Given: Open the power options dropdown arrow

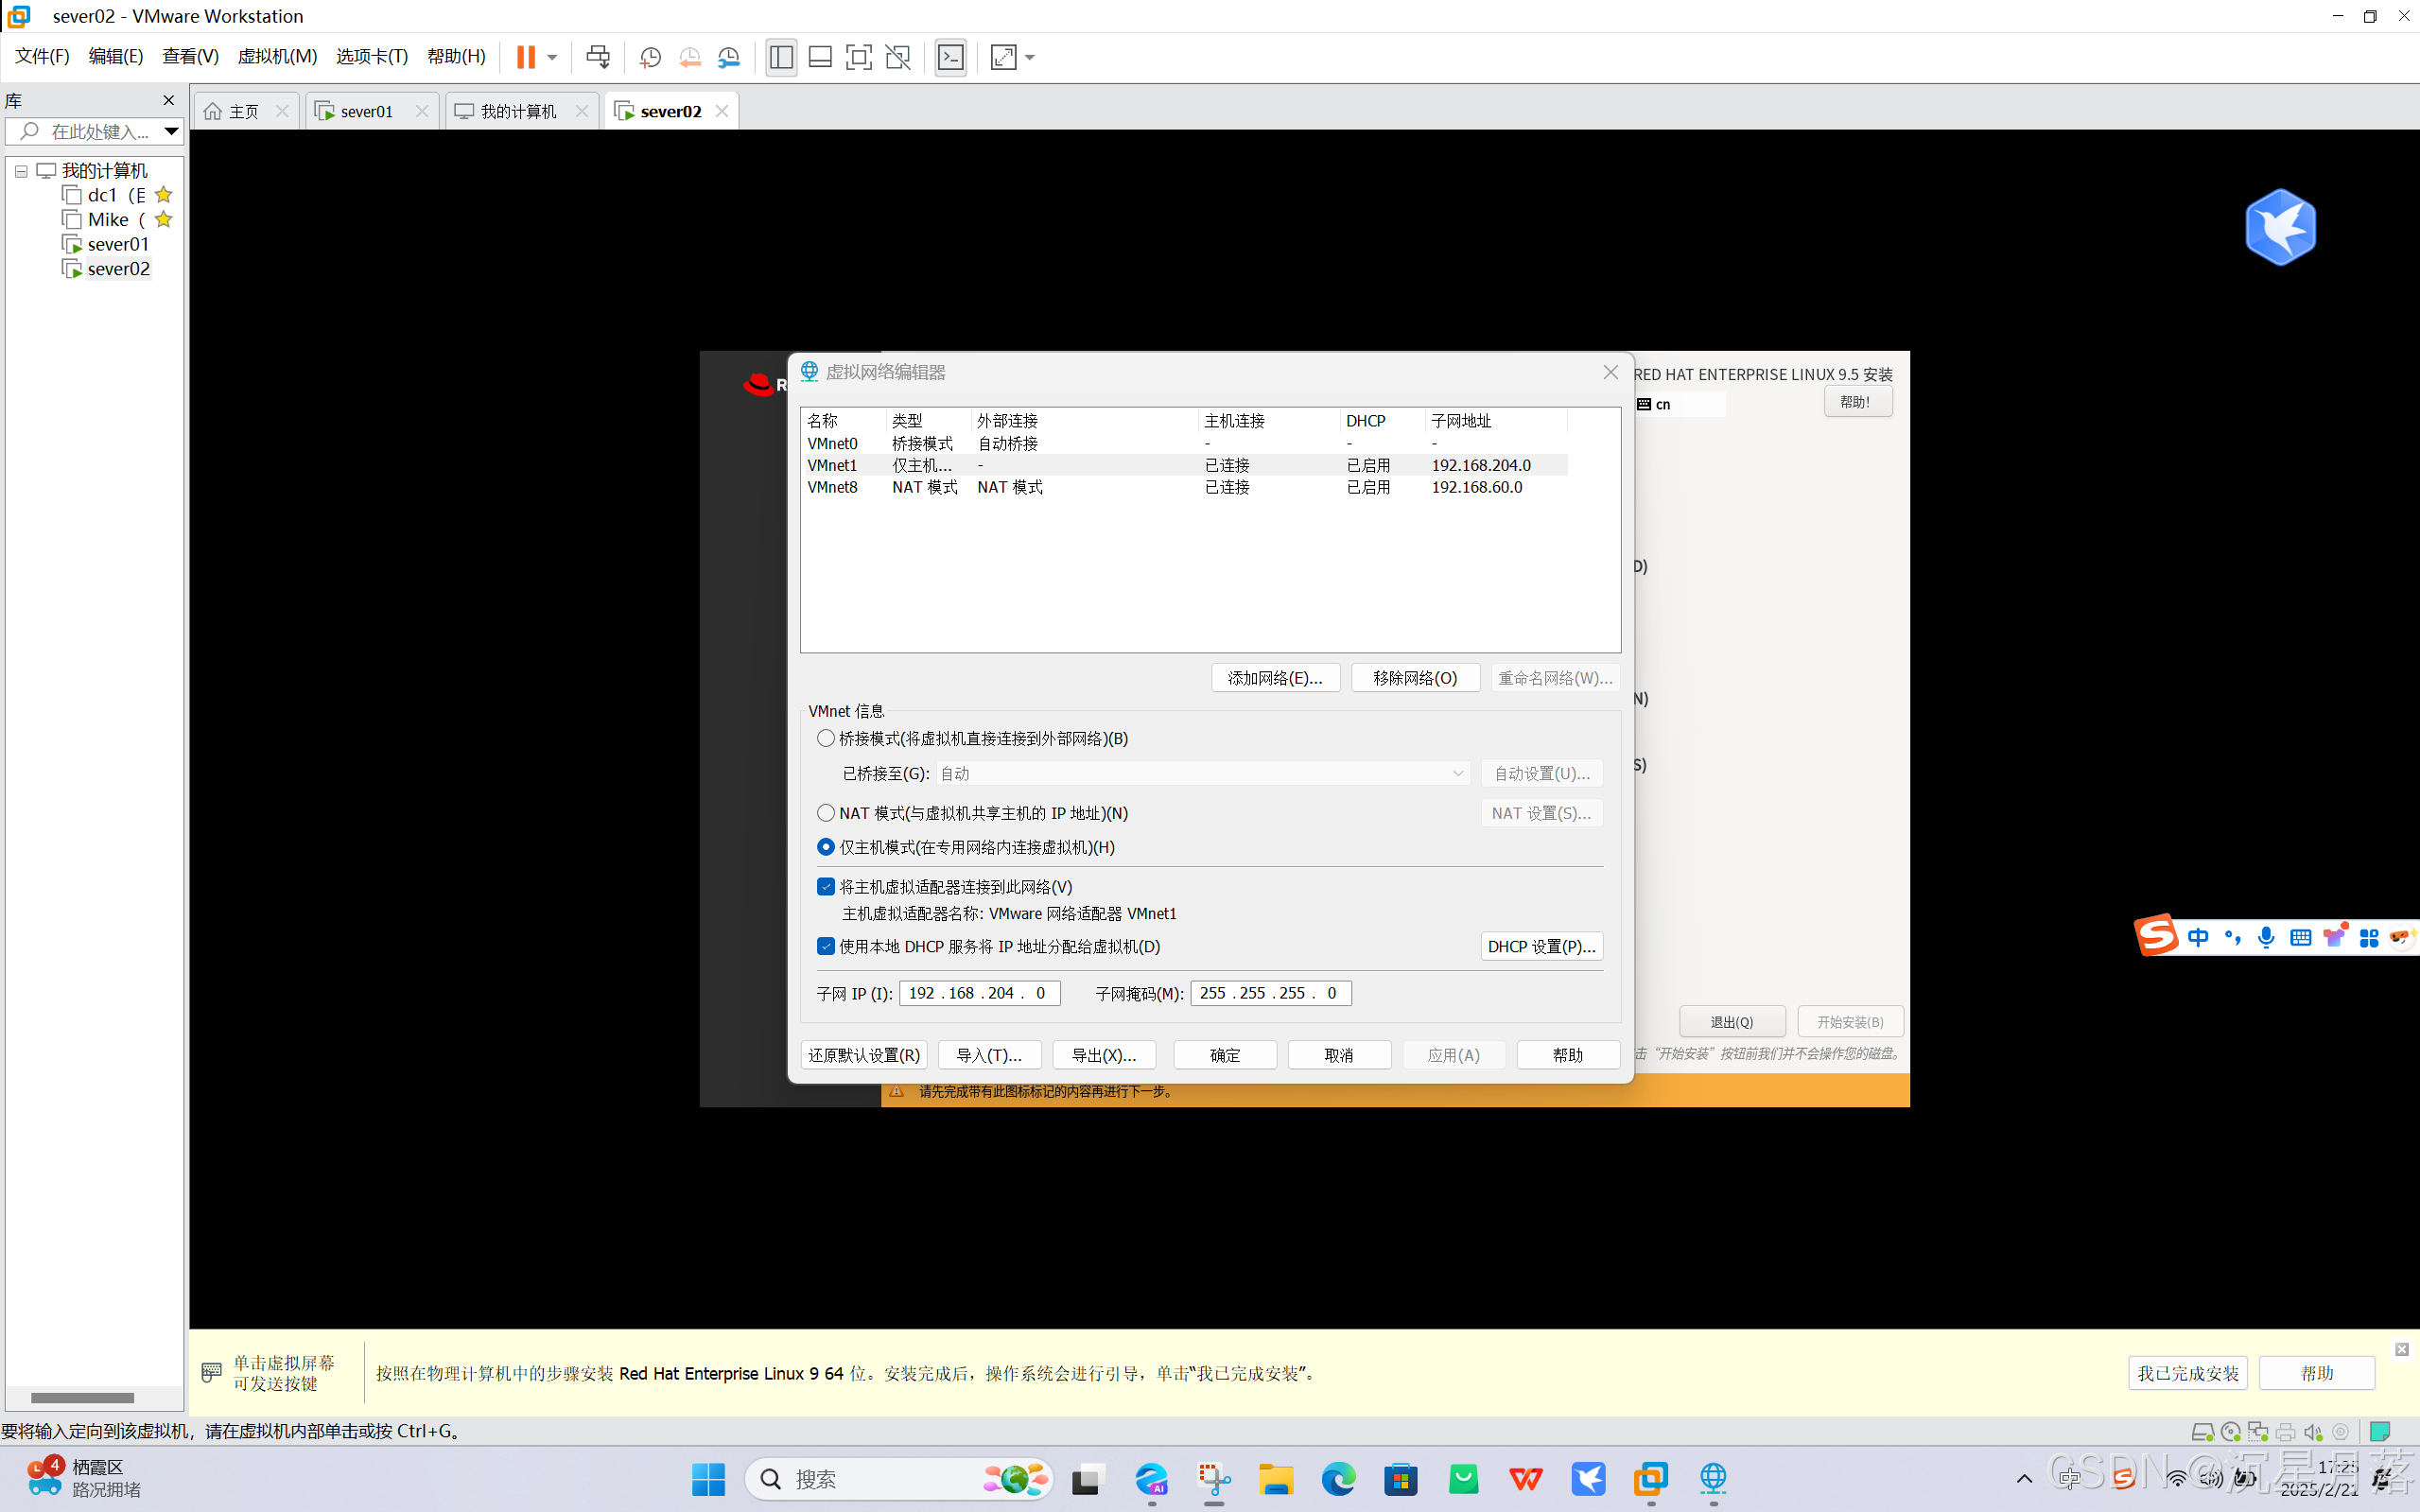Looking at the screenshot, I should [552, 57].
